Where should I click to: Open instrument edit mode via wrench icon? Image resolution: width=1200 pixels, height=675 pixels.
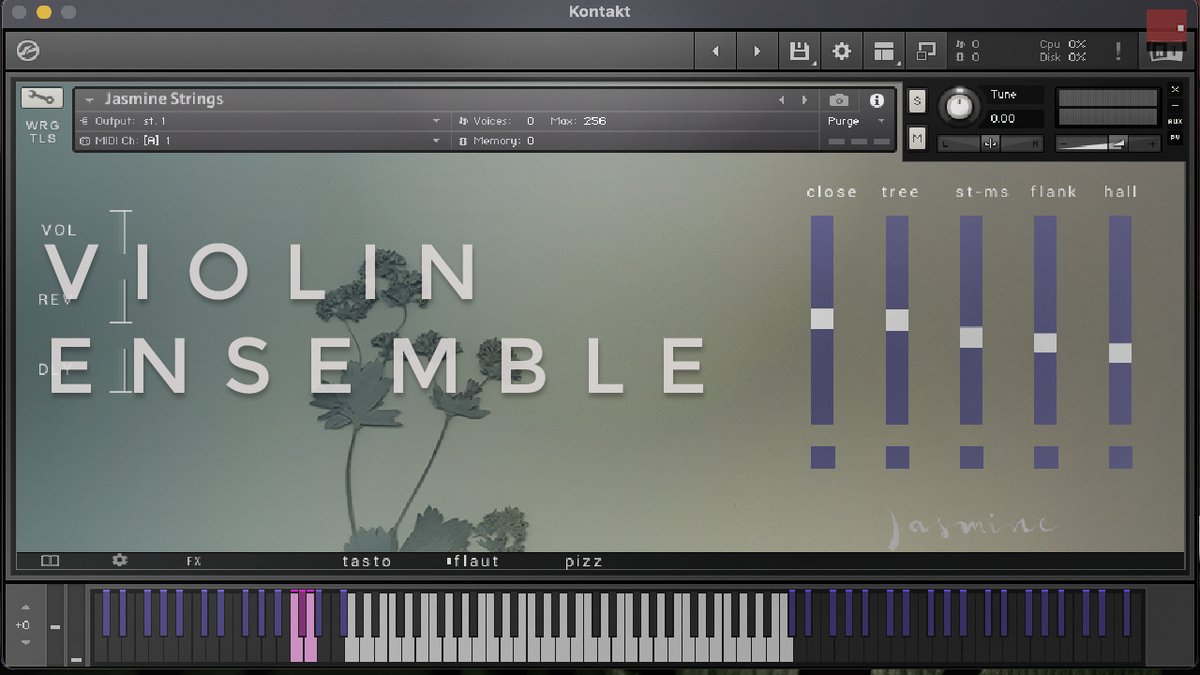(41, 97)
